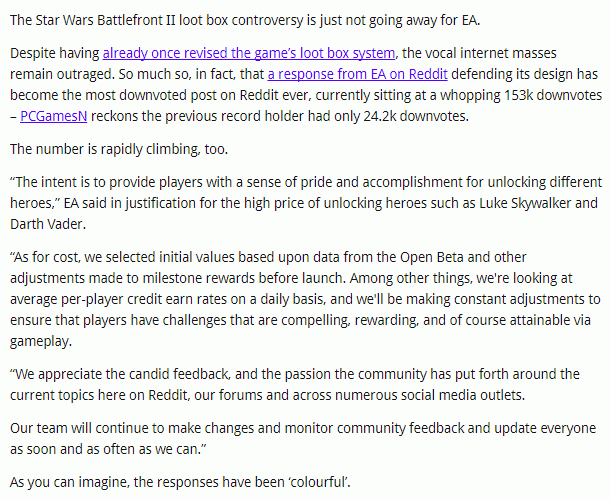Viewport: 611px width, 499px height.
Task: Follow the PCGamesN link
Action: pos(53,116)
